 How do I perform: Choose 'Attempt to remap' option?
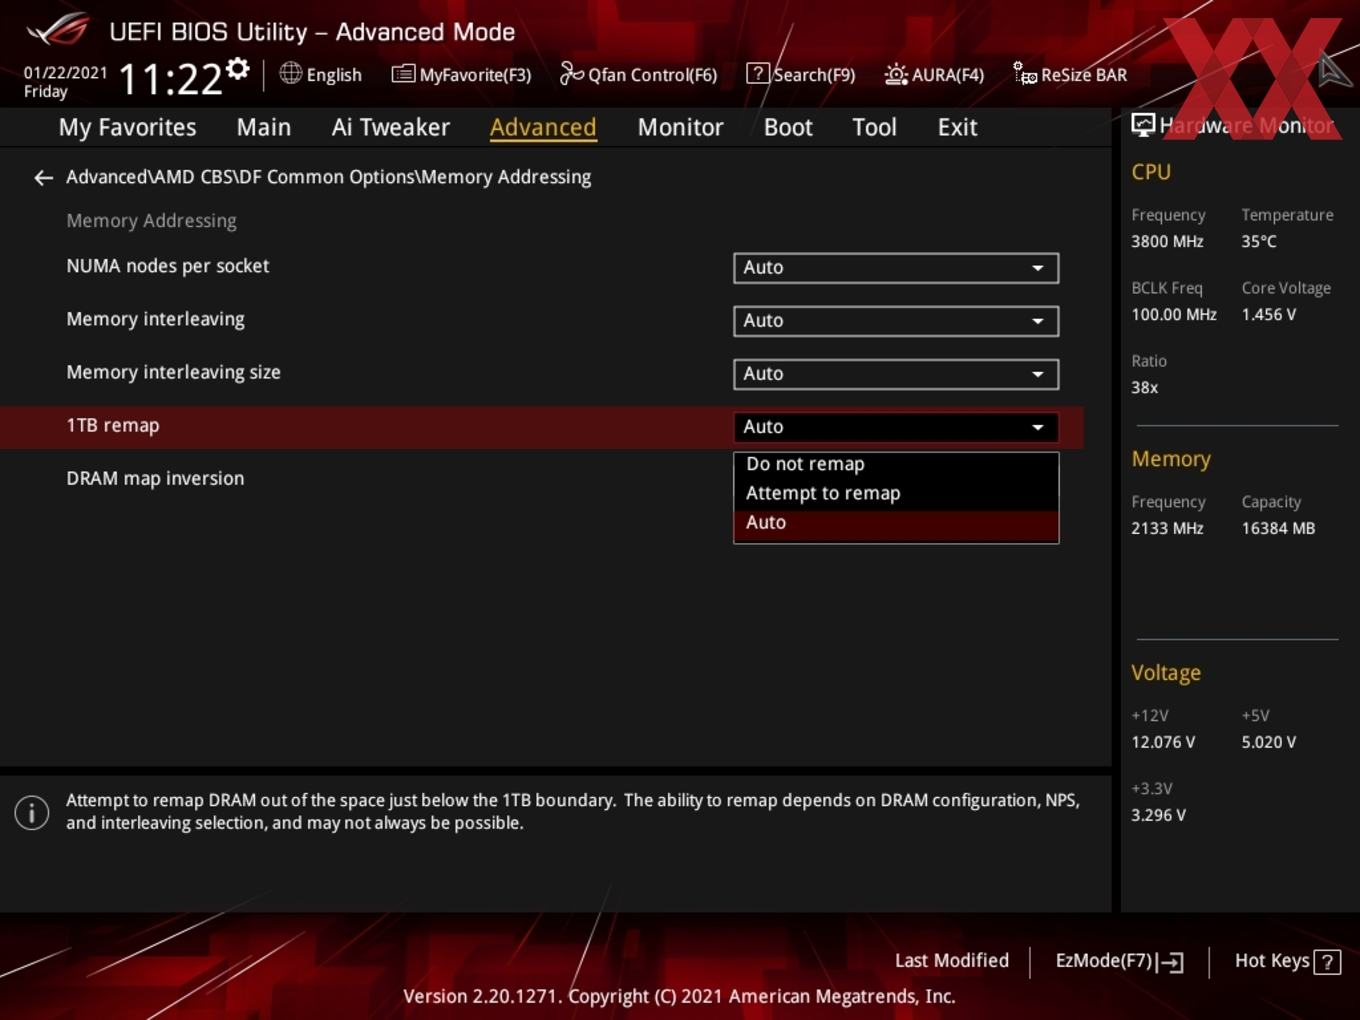point(896,493)
